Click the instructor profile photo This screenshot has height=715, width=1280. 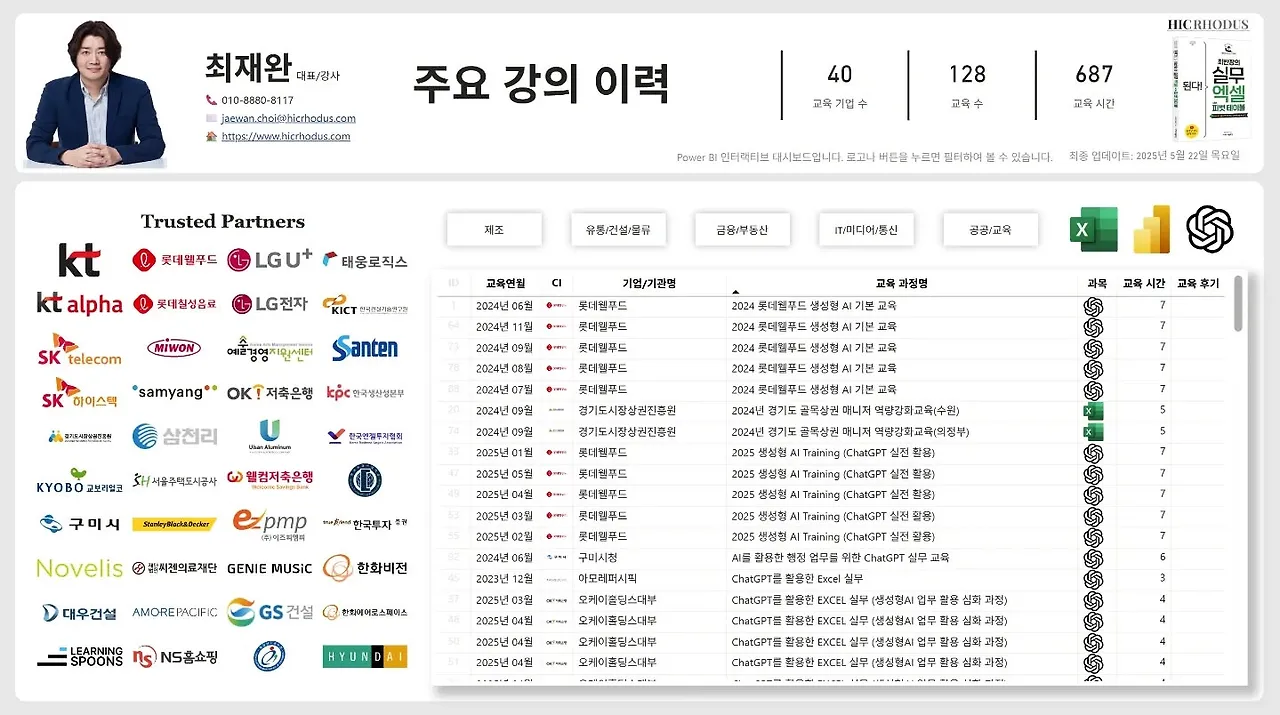[x=95, y=95]
